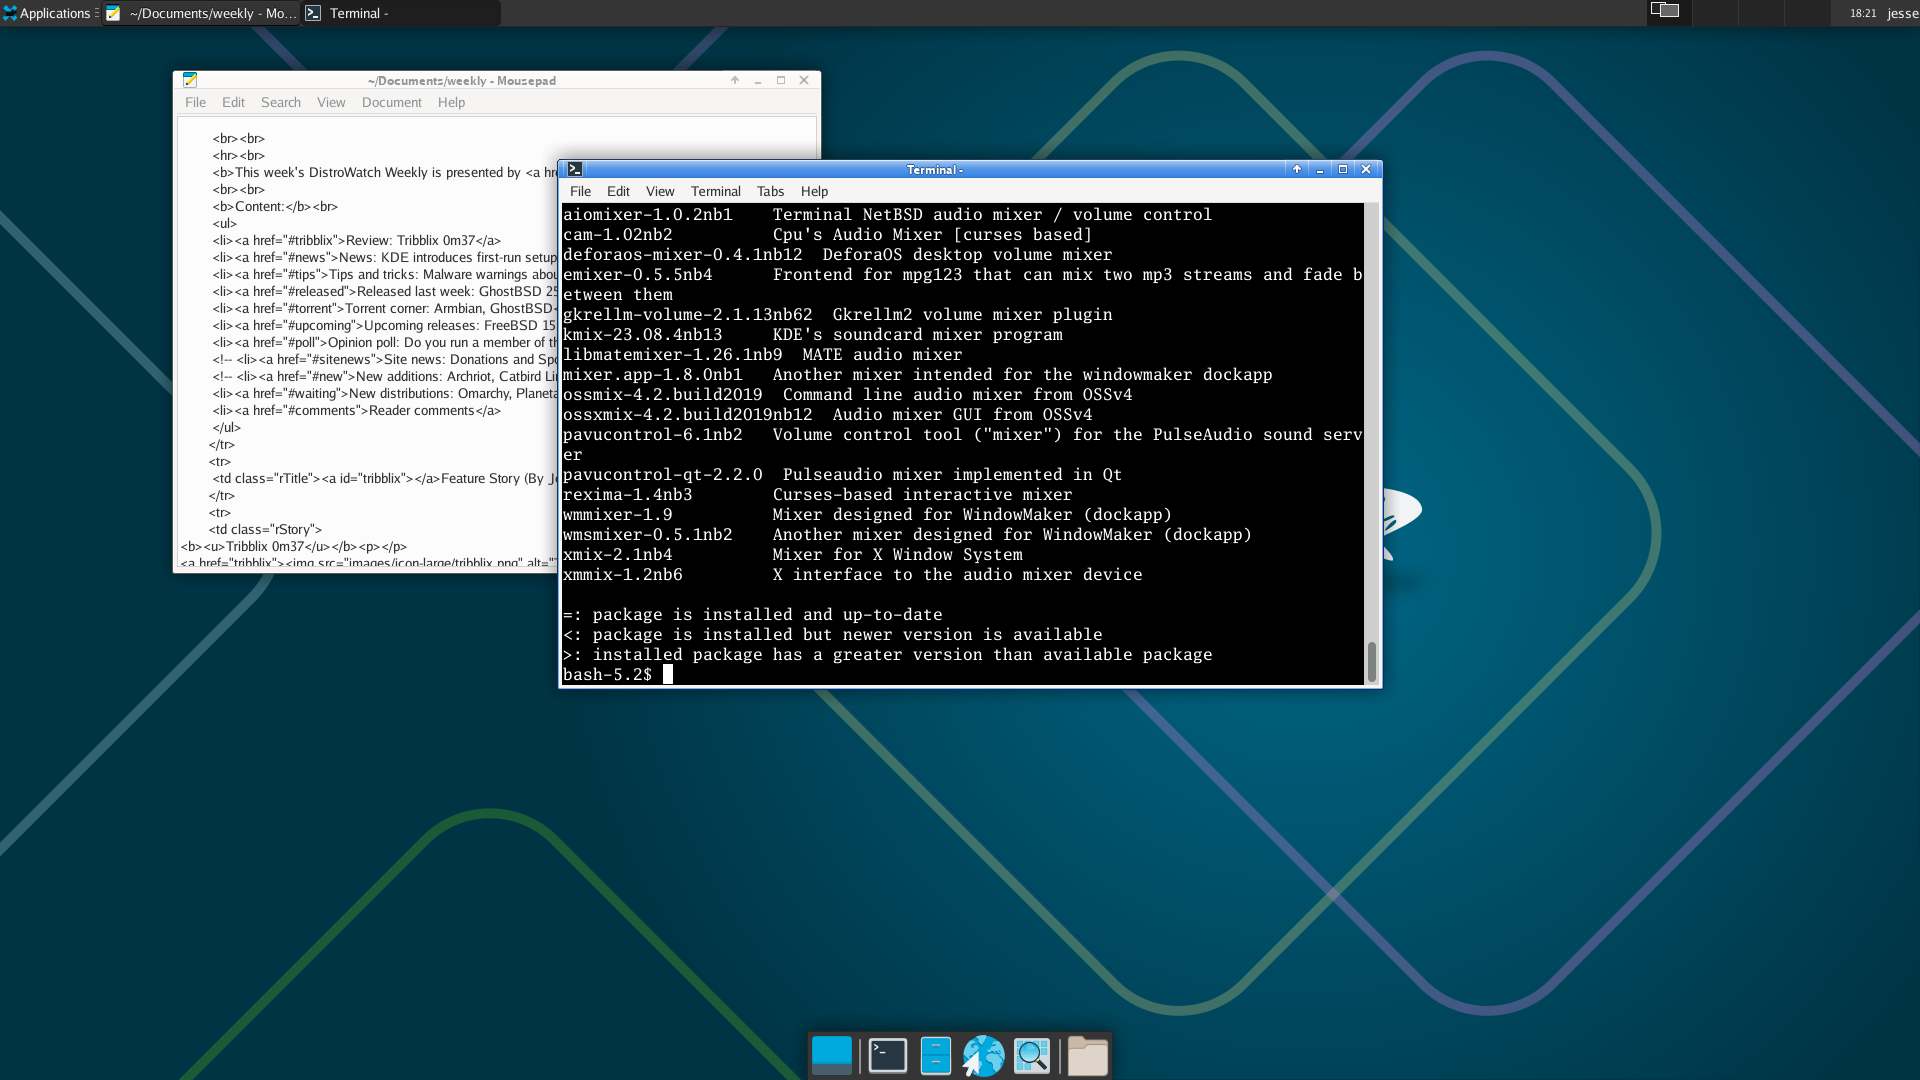Shade the Terminal window with up-arrow button

[x=1297, y=169]
